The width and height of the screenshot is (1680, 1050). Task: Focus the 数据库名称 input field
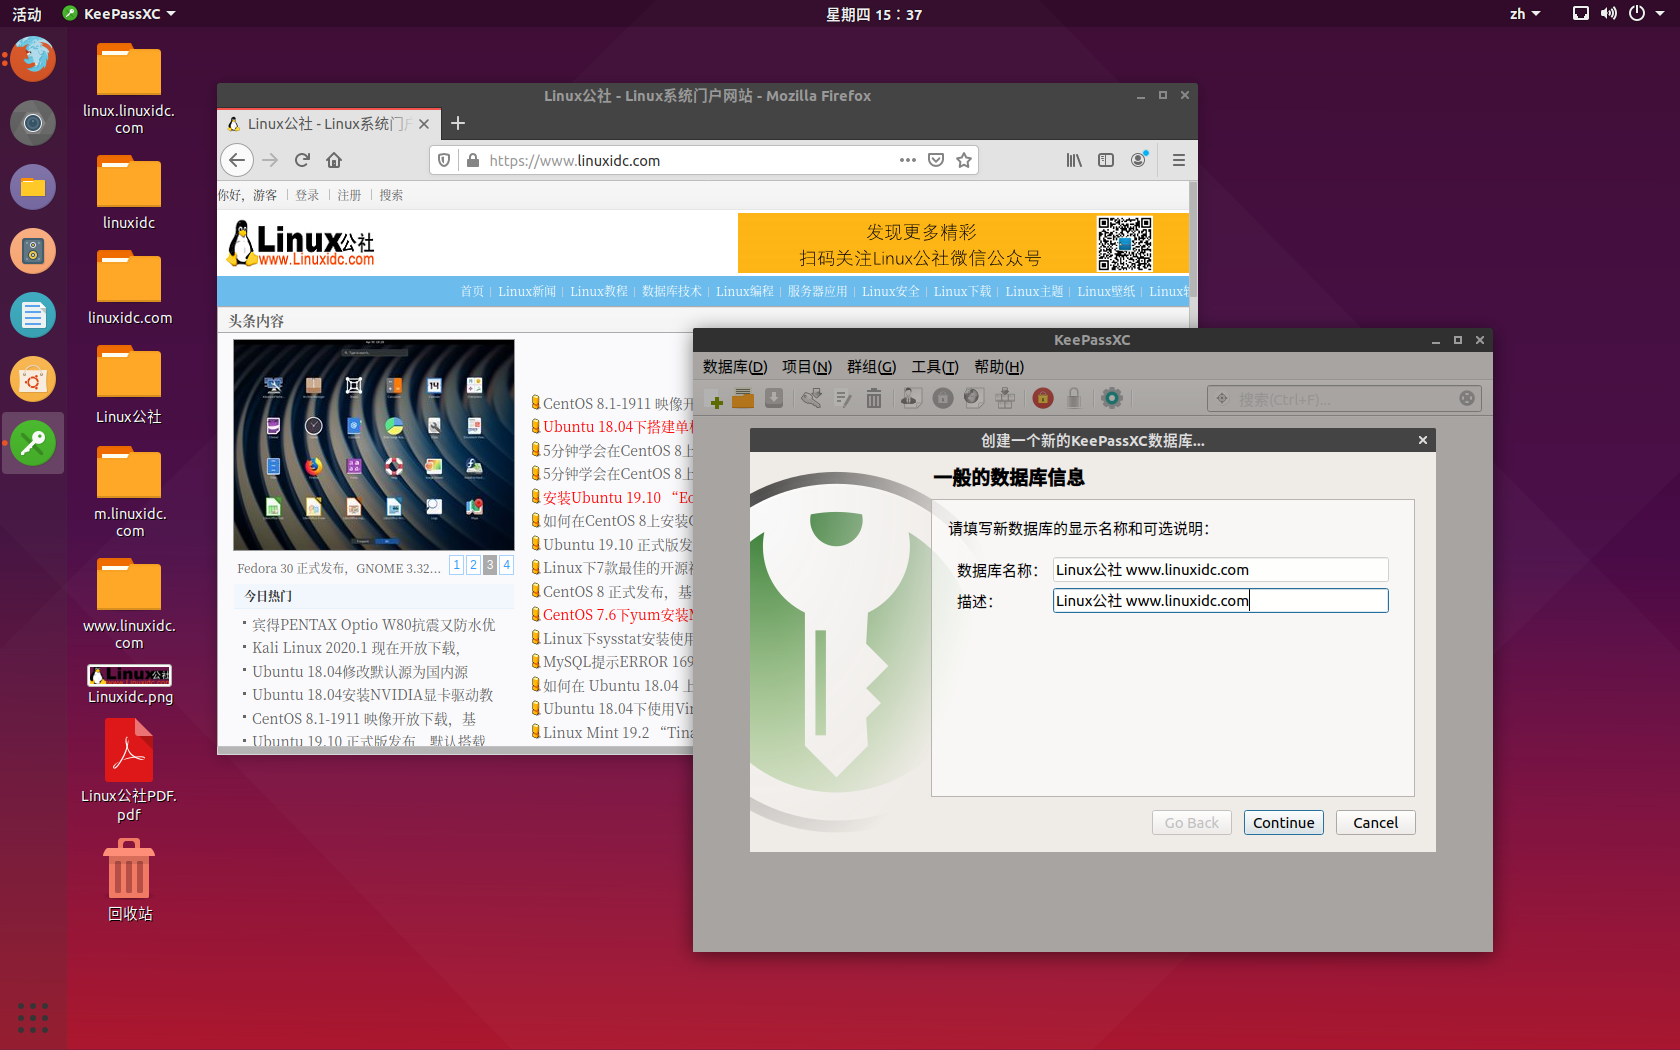1219,569
